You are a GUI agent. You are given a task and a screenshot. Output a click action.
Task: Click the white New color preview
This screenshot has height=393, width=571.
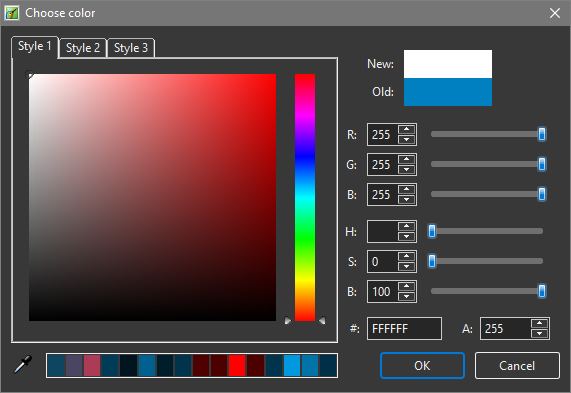[448, 64]
